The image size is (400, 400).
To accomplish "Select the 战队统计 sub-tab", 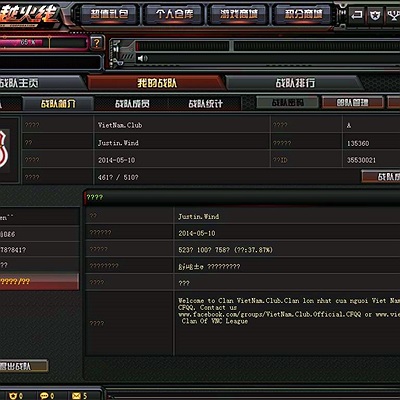I will tap(205, 104).
